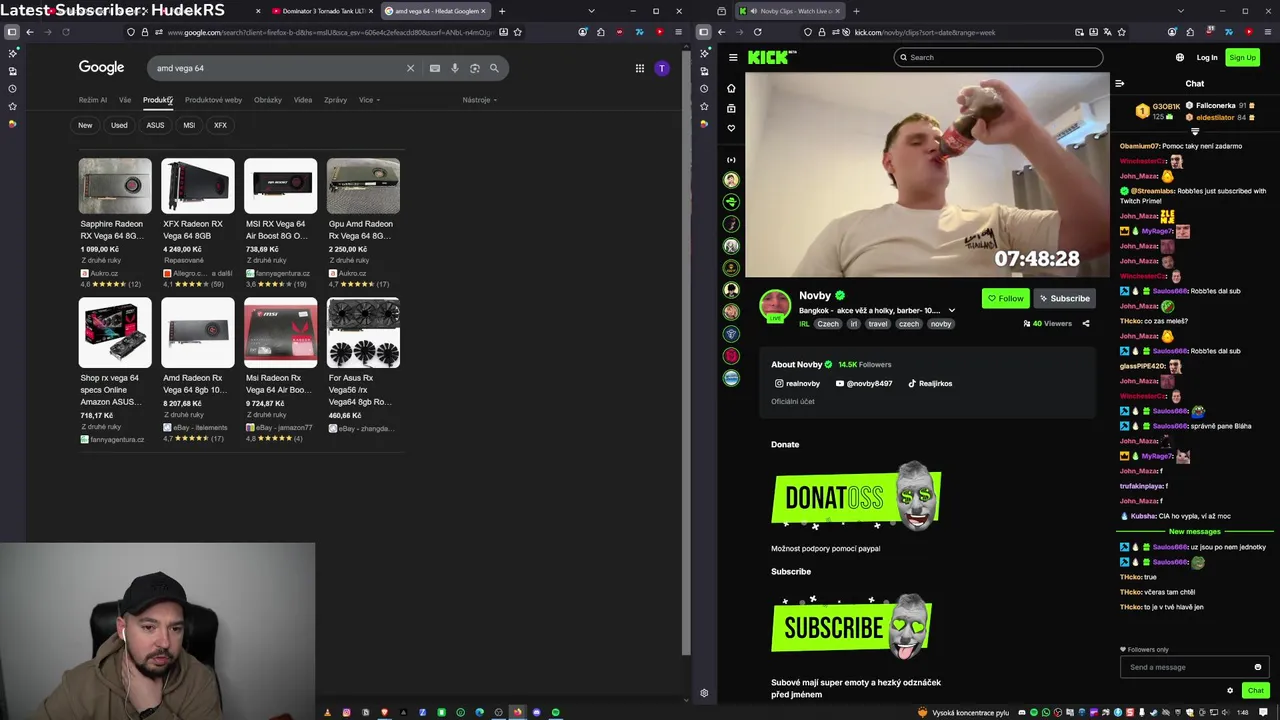Open the realnovby Instagram link
The width and height of the screenshot is (1280, 720).
tap(797, 383)
